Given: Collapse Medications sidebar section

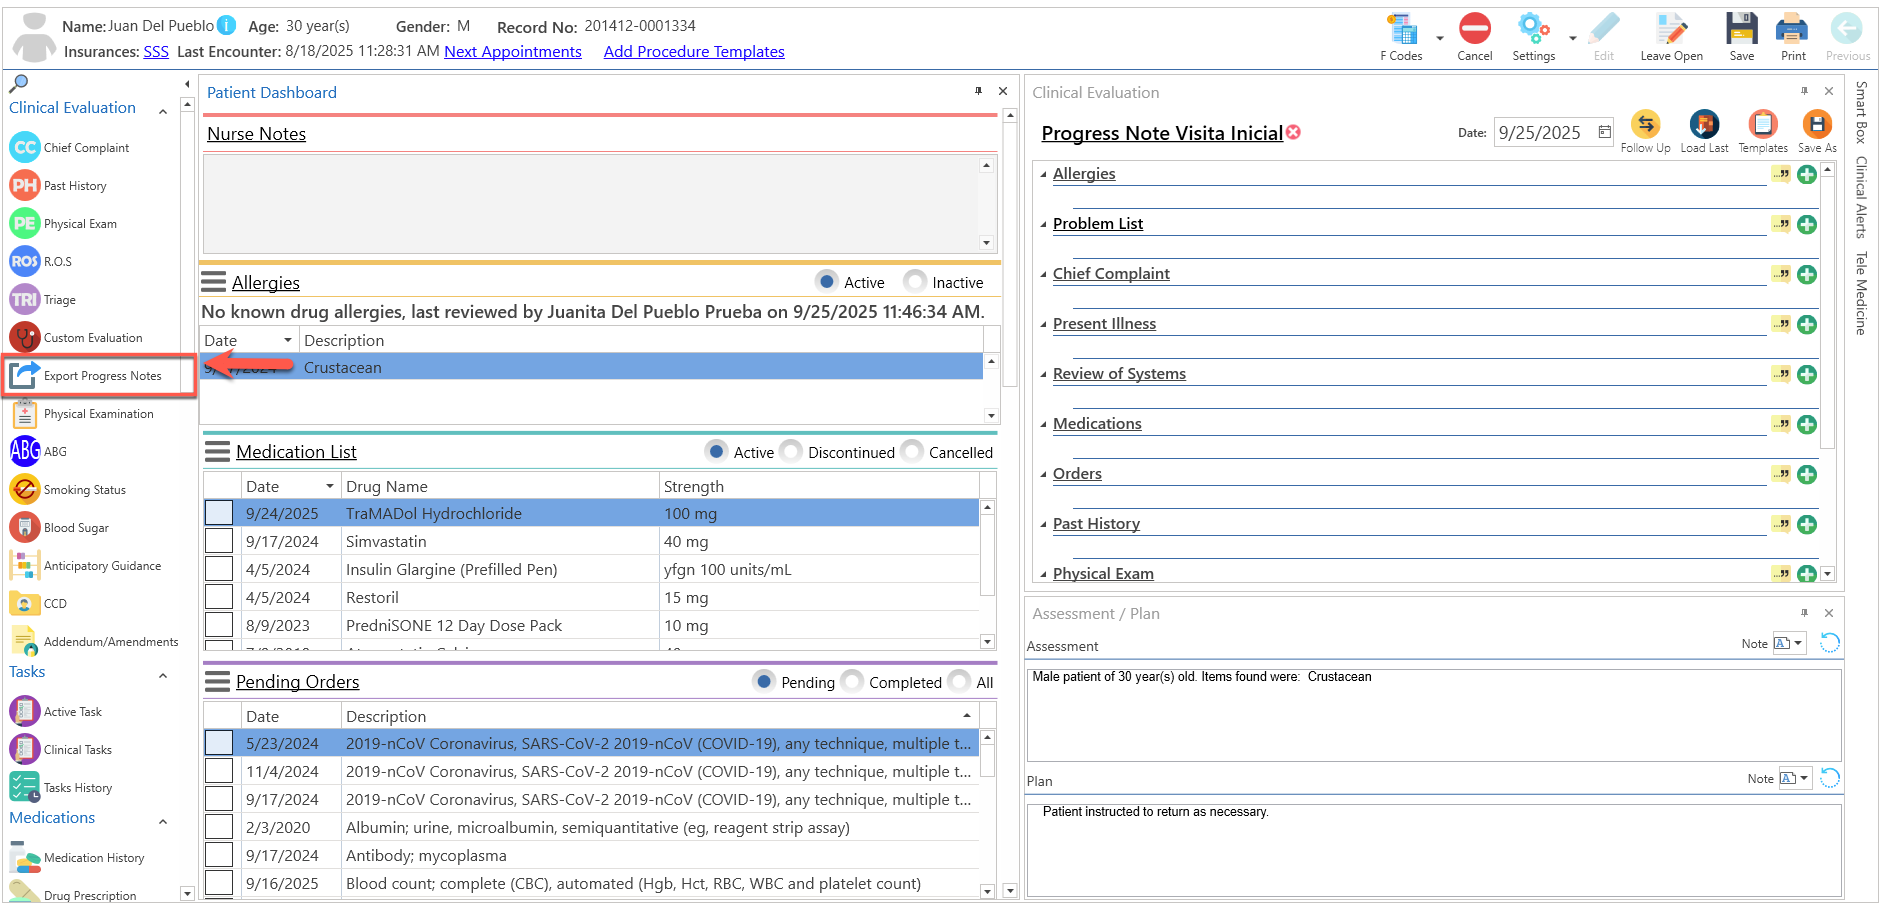Looking at the screenshot, I should 163,821.
